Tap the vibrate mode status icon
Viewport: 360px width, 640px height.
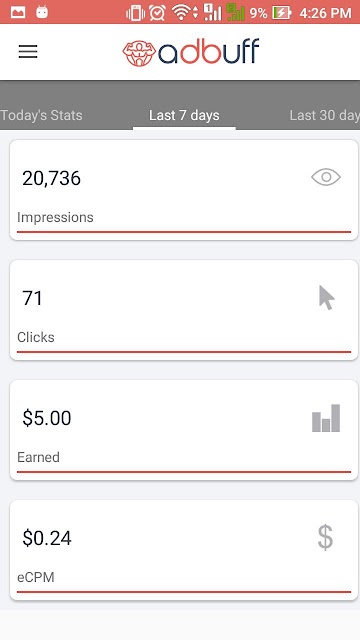coord(136,13)
